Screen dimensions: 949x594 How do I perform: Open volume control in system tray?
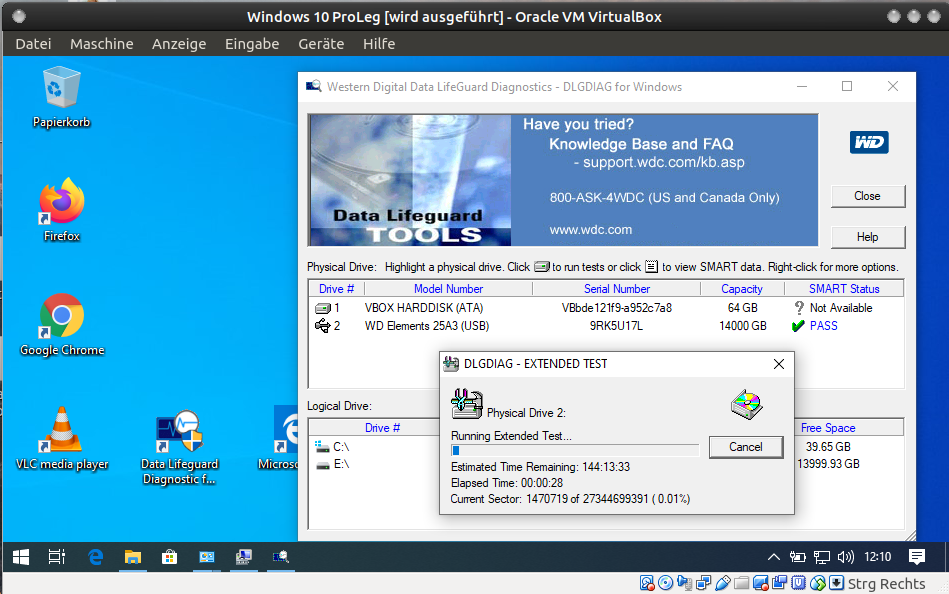tap(846, 557)
